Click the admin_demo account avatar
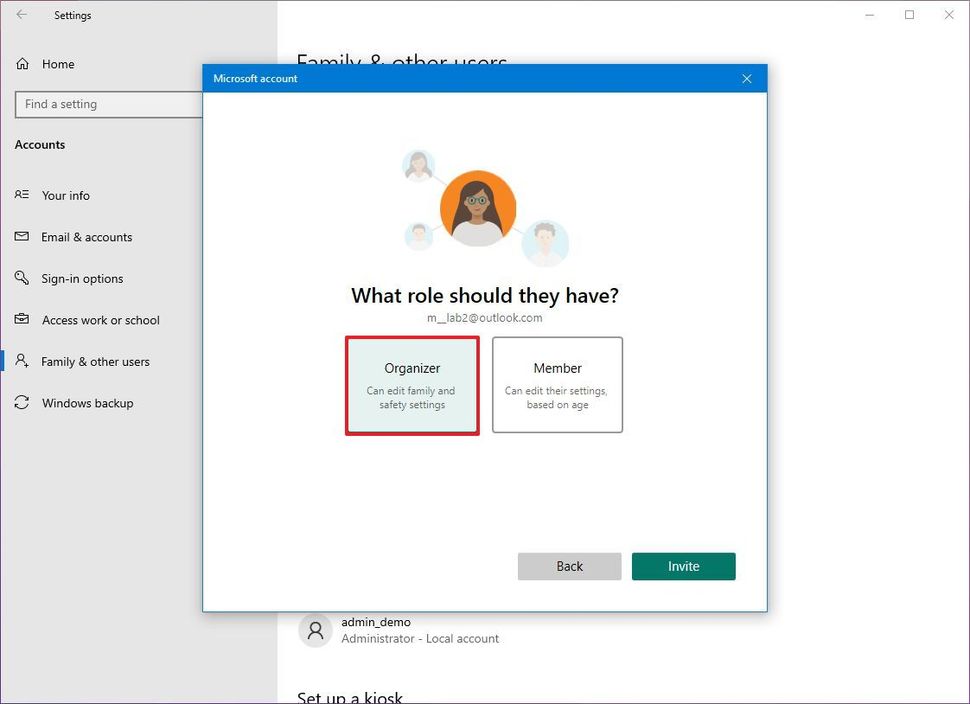 [x=316, y=631]
